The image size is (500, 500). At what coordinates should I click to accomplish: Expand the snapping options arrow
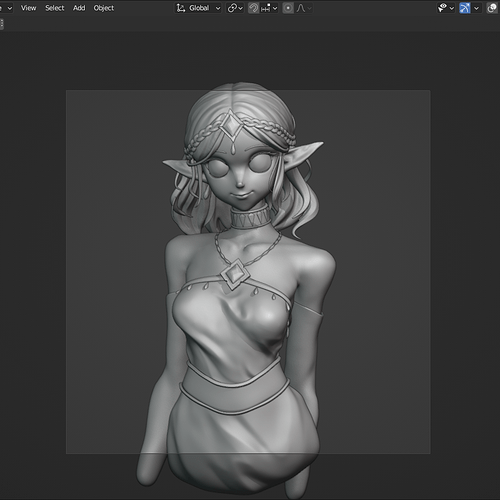[x=275, y=8]
